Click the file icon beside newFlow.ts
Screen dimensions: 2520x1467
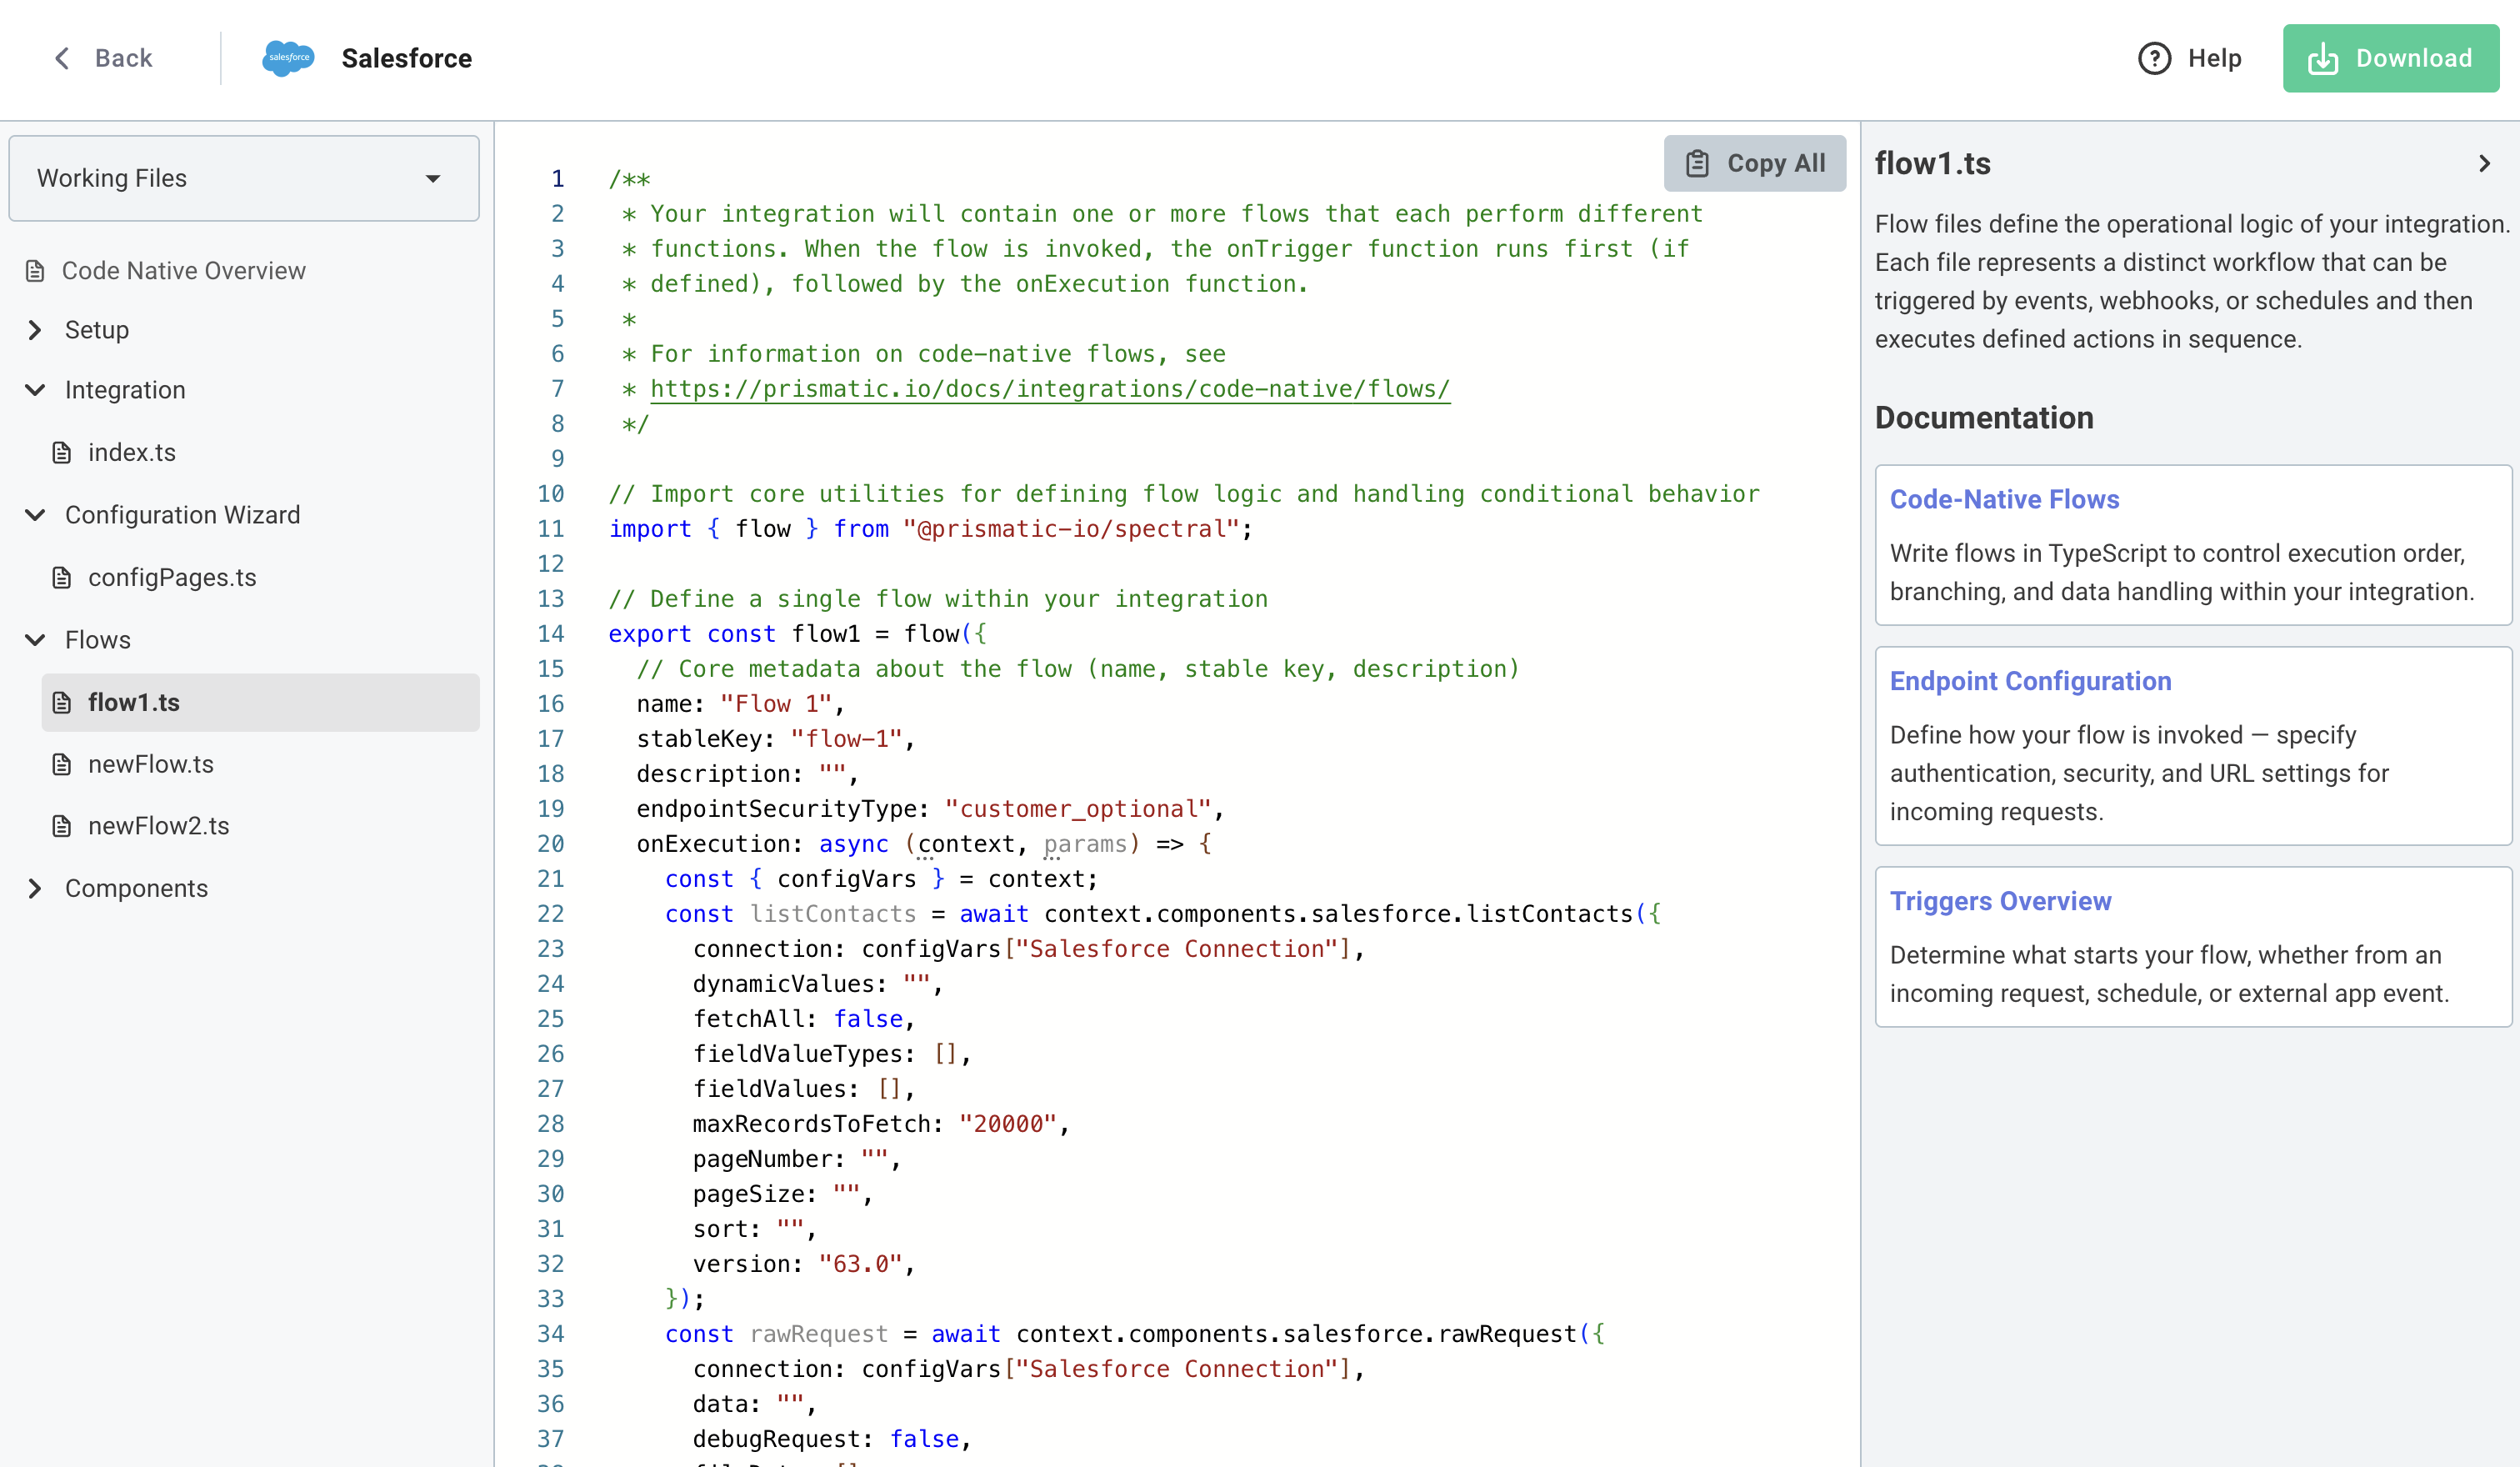point(62,764)
